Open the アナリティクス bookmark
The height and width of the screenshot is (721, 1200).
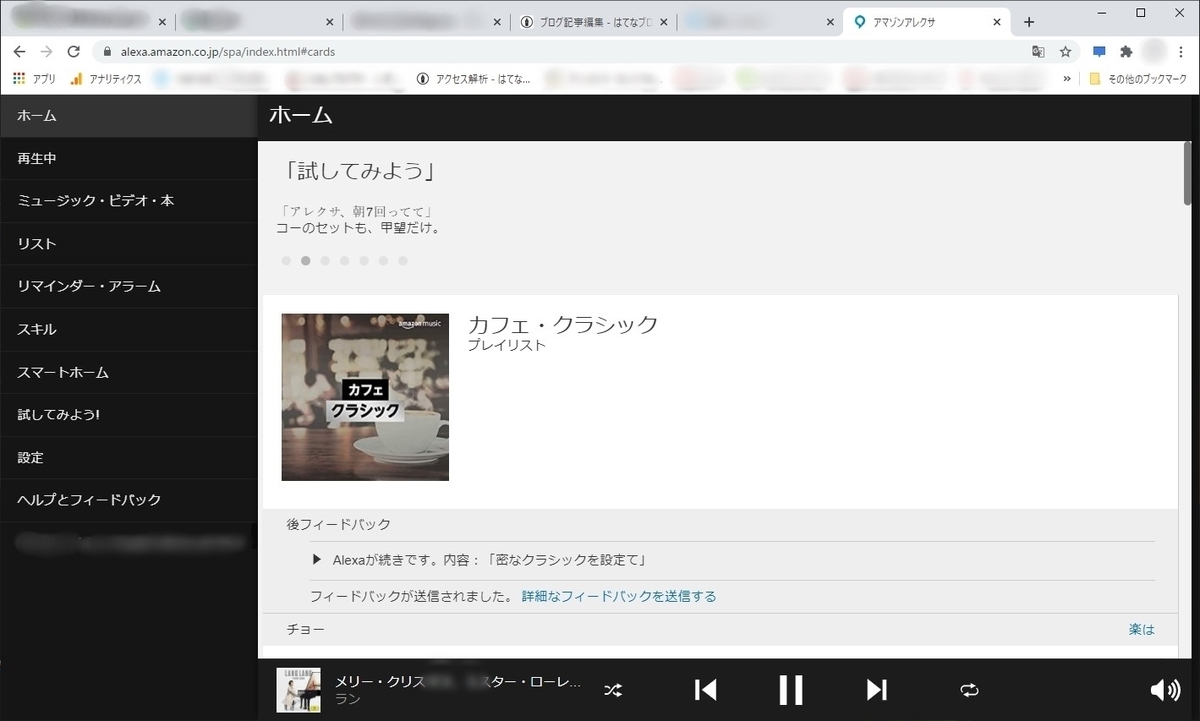[x=106, y=79]
